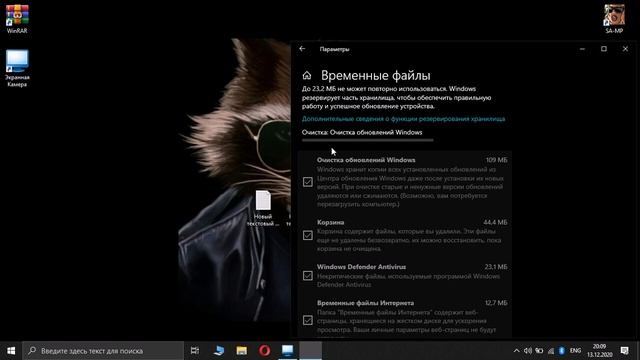The image size is (640, 360).
Task: Open File Explorer from the taskbar
Action: (242, 351)
